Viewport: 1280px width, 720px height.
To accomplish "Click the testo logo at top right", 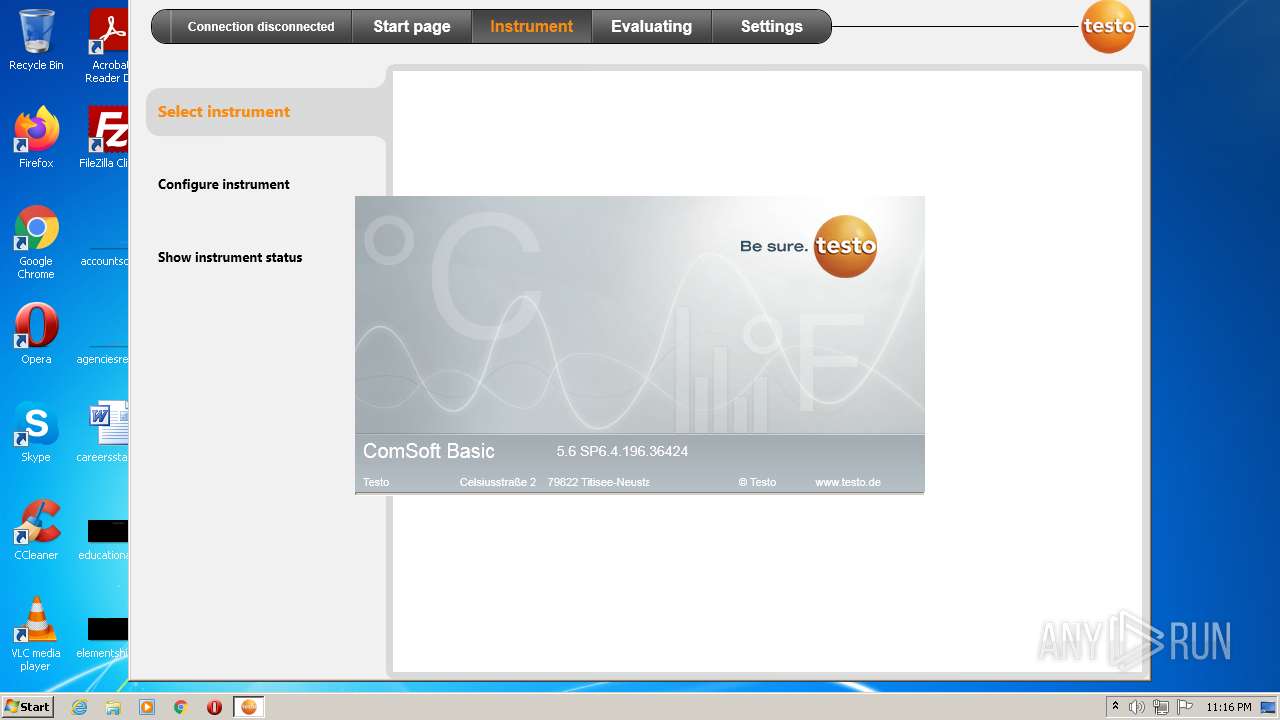I will [1108, 26].
